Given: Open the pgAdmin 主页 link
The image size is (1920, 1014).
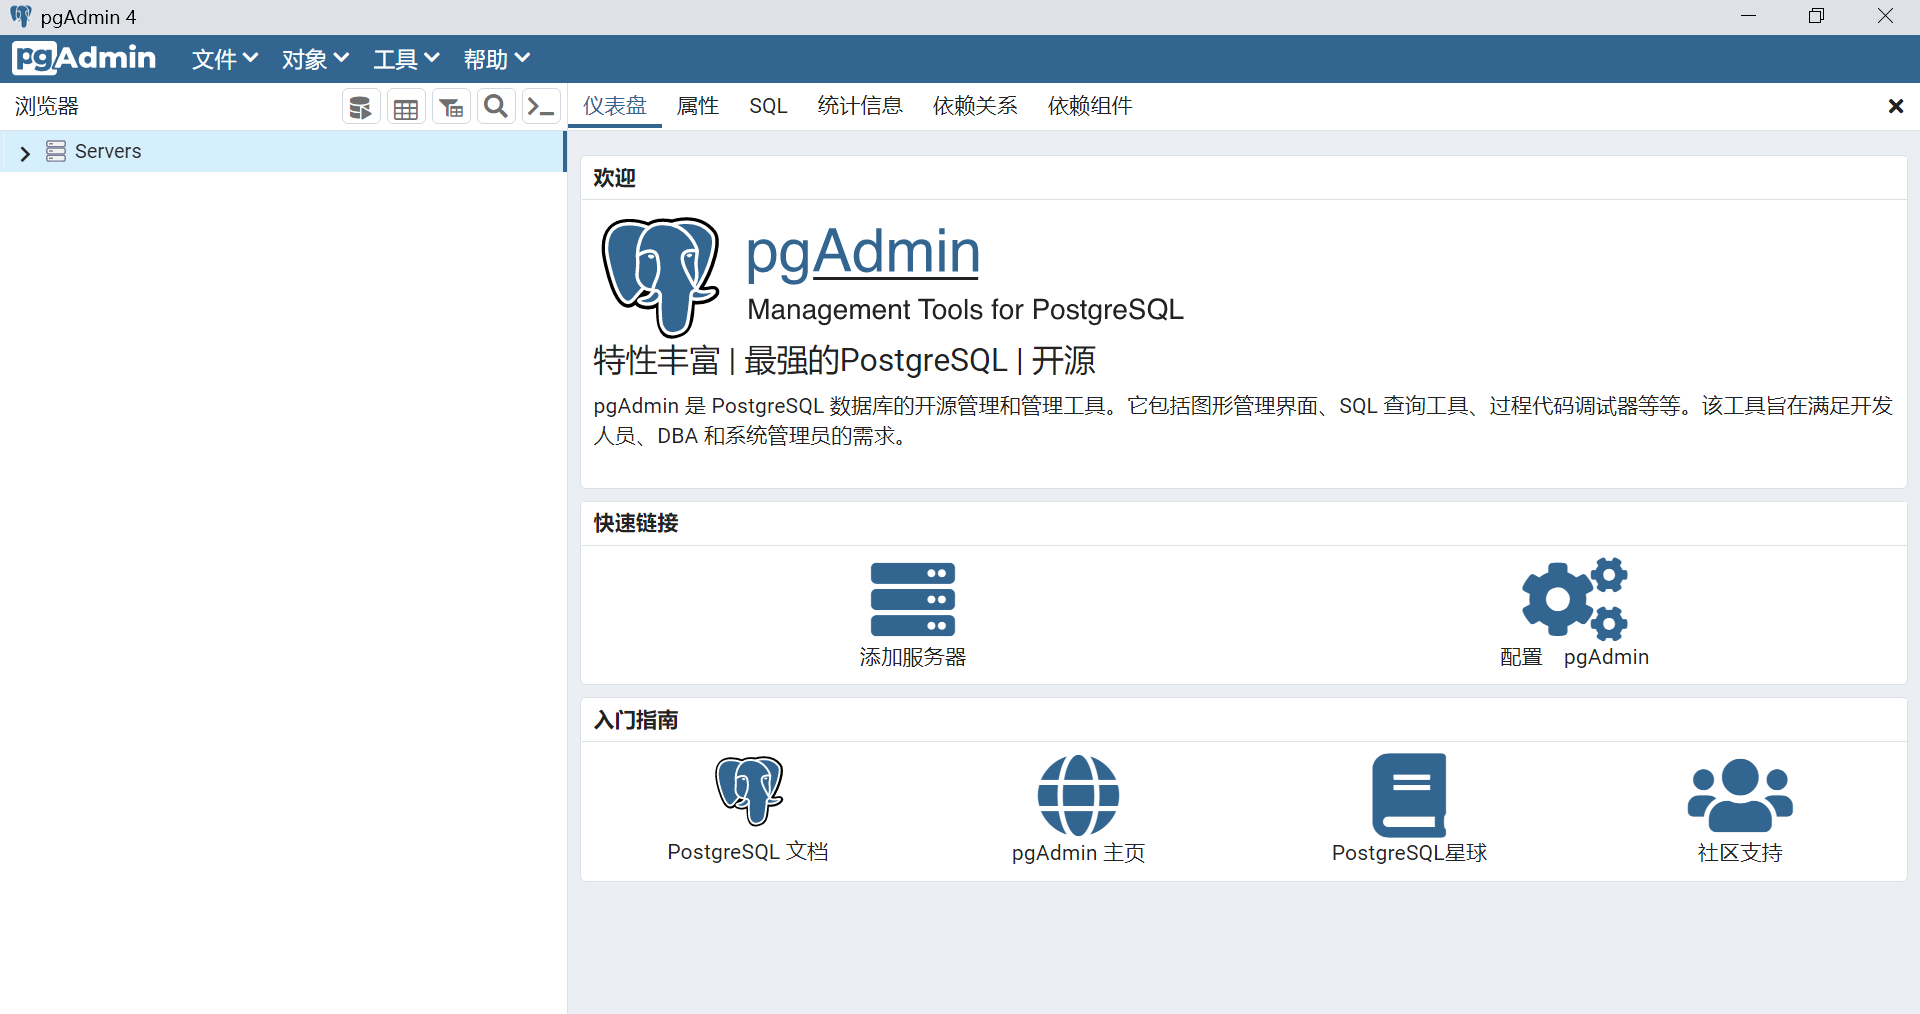Looking at the screenshot, I should (x=1078, y=853).
